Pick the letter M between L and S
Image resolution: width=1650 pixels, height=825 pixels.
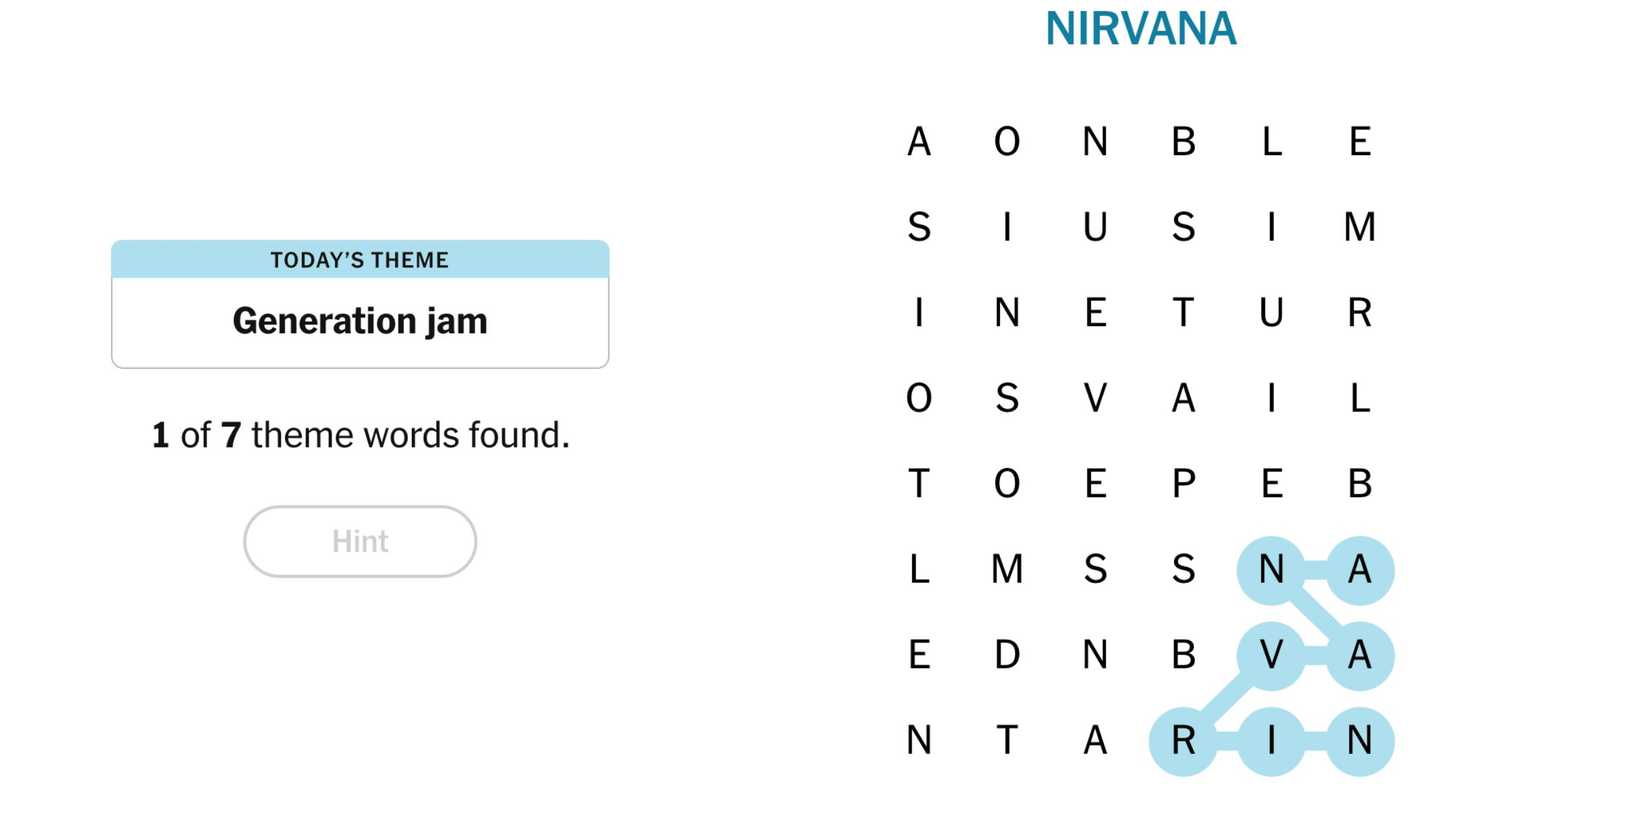click(x=1007, y=569)
